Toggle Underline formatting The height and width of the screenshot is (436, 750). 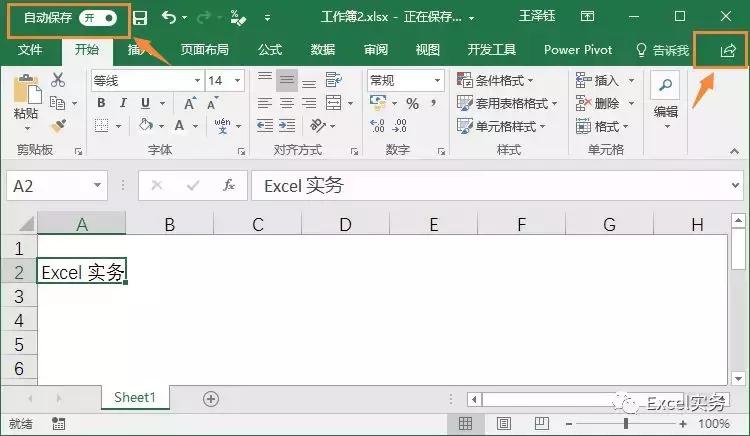tap(145, 103)
